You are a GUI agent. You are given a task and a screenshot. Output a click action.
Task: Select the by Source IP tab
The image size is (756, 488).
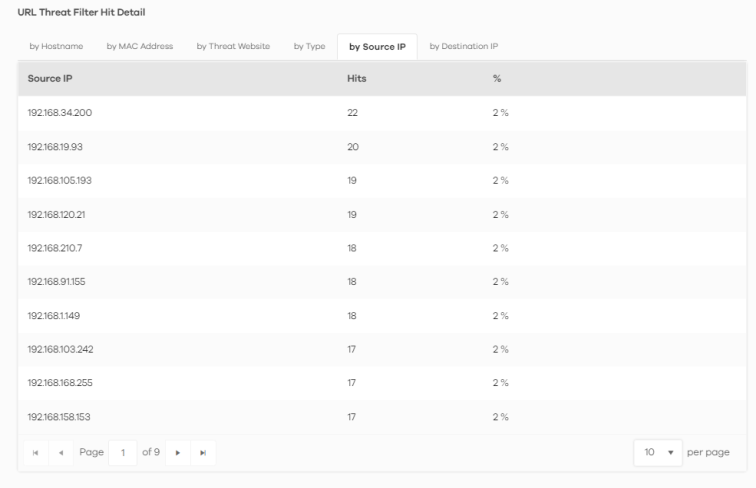(x=377, y=46)
